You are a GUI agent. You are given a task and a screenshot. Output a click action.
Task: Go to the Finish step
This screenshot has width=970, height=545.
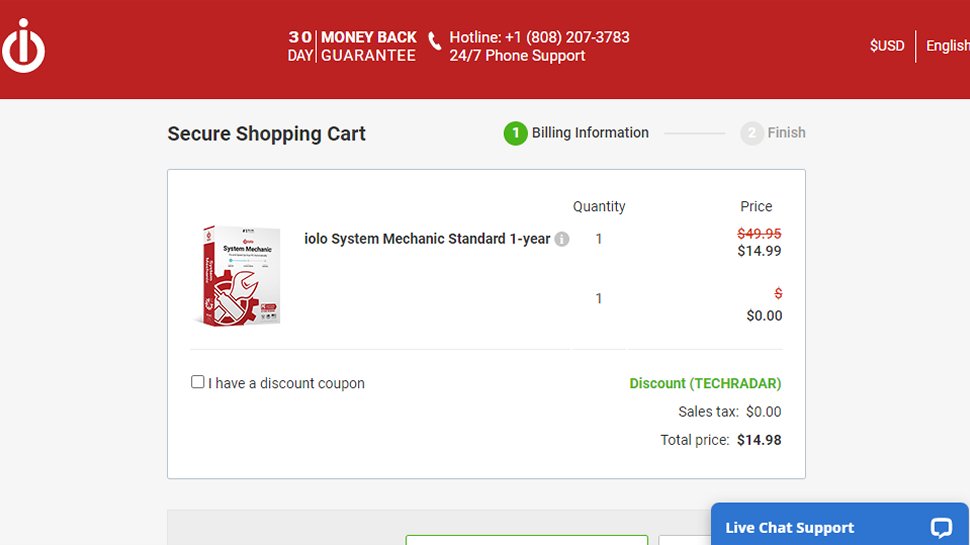(x=786, y=133)
